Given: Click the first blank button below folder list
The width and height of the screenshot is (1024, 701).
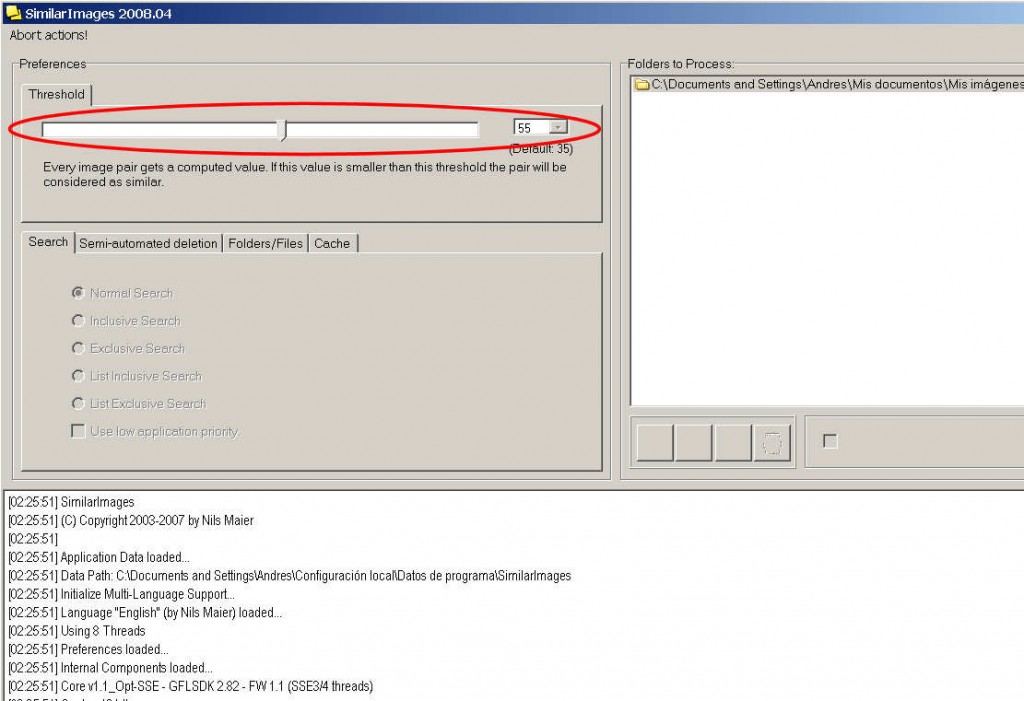Looking at the screenshot, I should click(655, 442).
